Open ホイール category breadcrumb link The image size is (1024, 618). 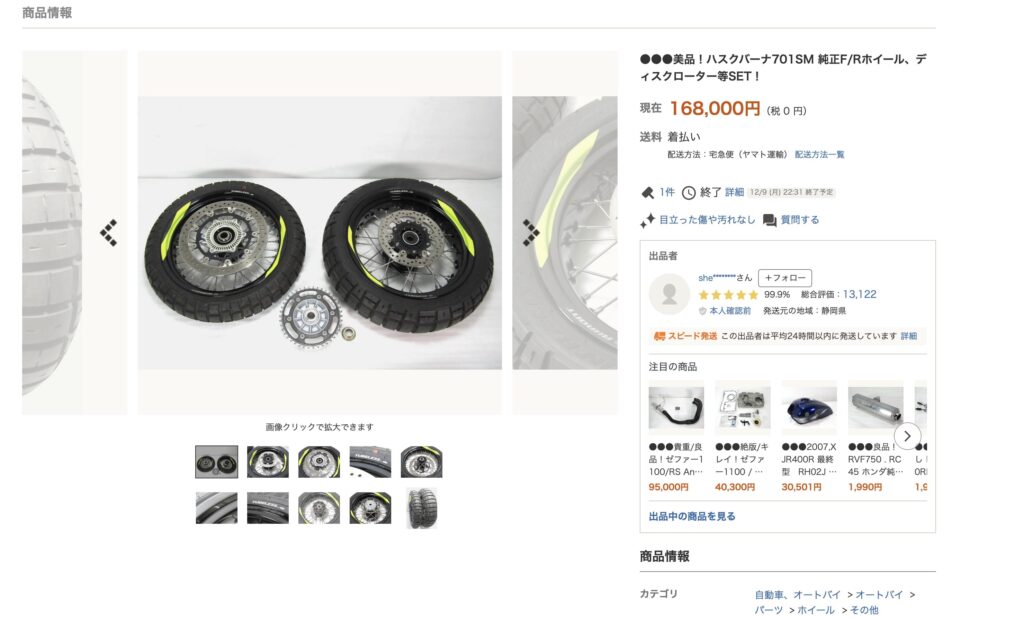click(x=816, y=610)
